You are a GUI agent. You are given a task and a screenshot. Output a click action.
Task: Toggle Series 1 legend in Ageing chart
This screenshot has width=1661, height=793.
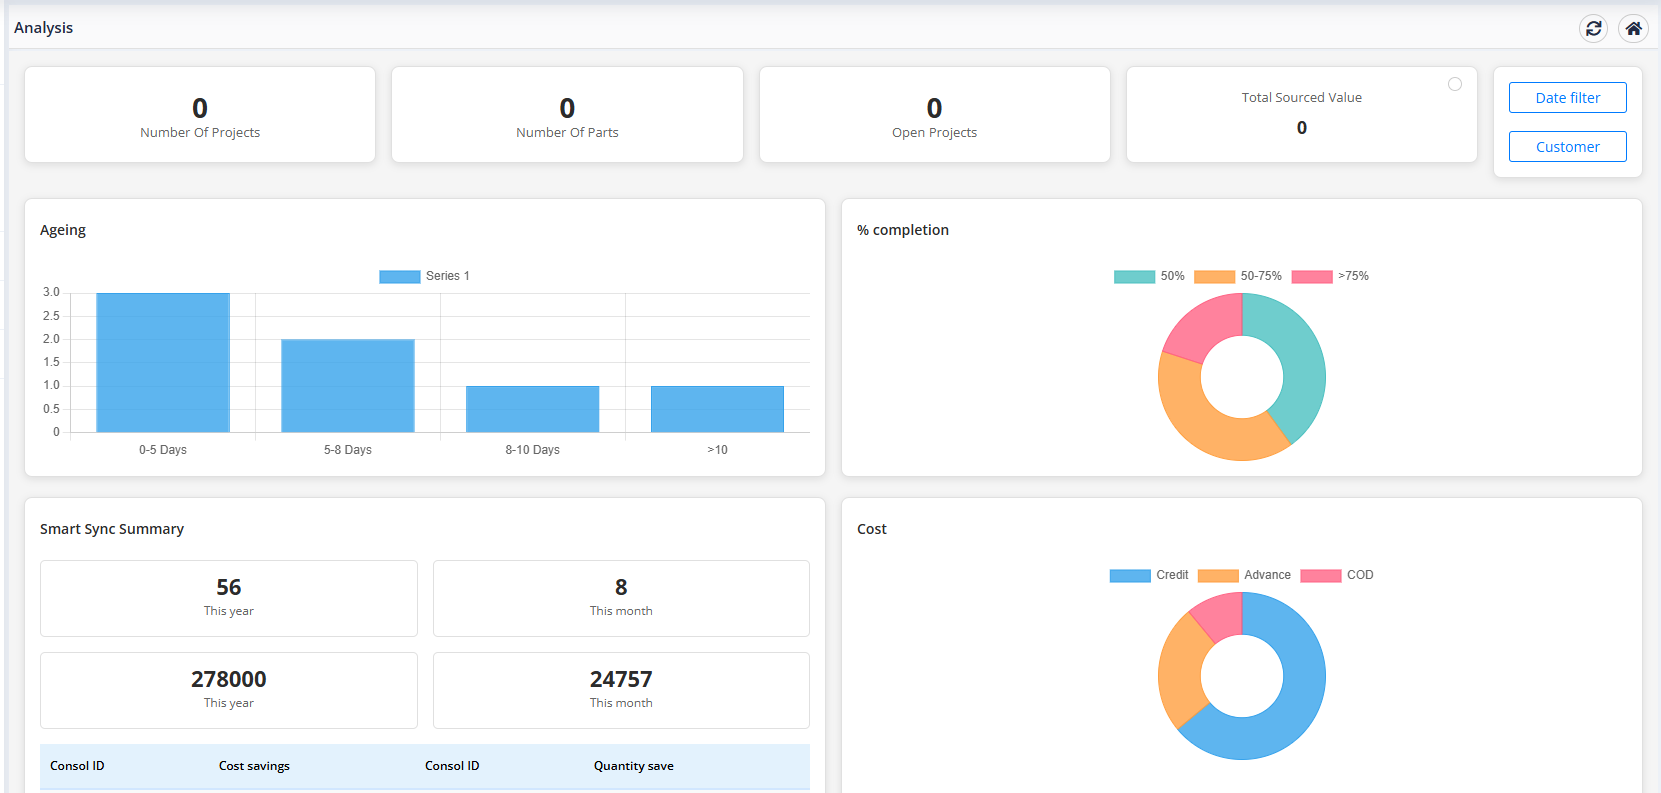(424, 276)
